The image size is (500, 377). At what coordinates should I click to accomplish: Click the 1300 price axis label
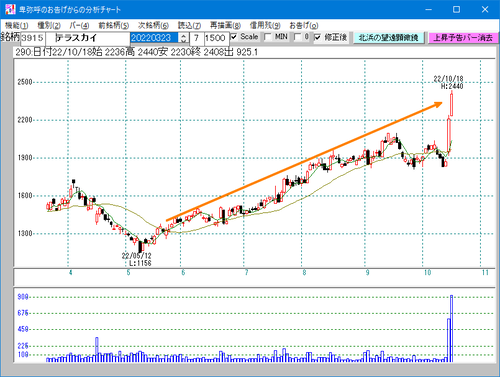click(25, 233)
